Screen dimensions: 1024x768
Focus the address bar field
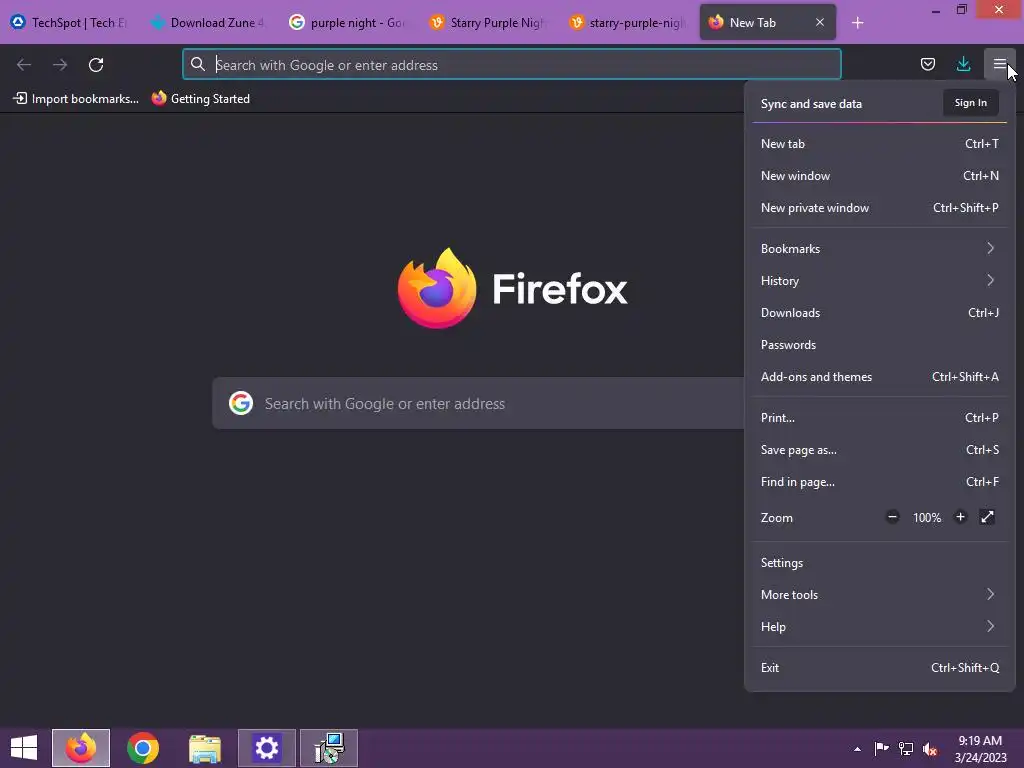point(511,65)
